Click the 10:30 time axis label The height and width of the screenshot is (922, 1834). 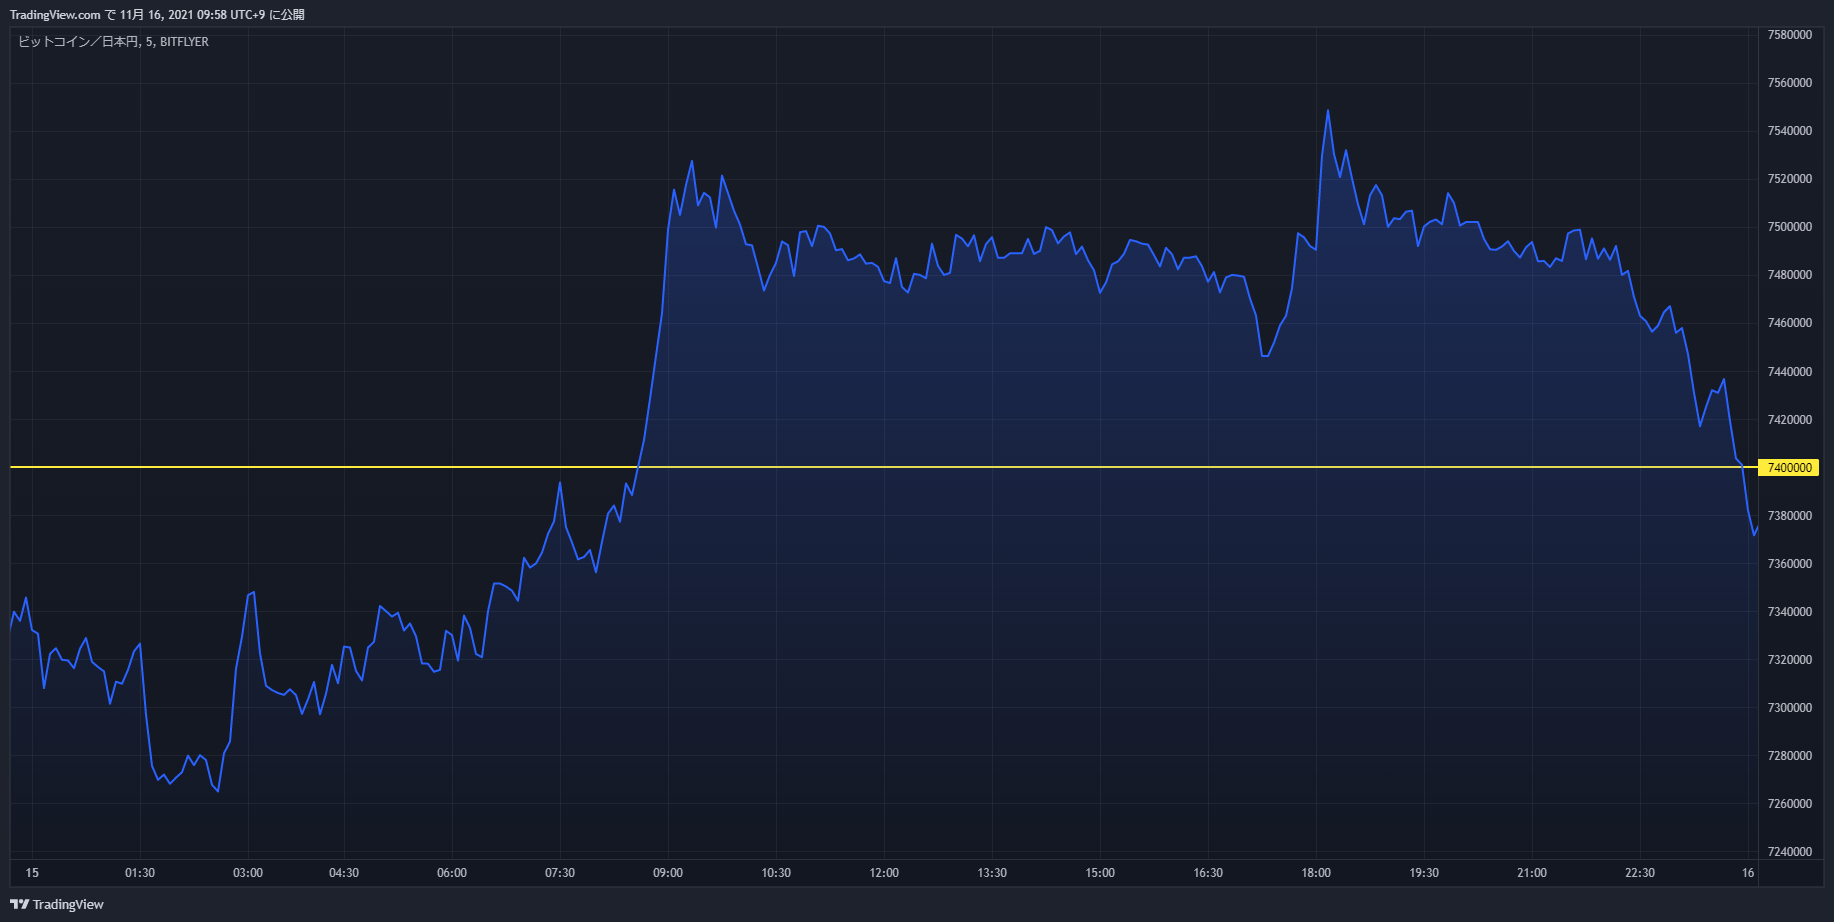tap(776, 873)
